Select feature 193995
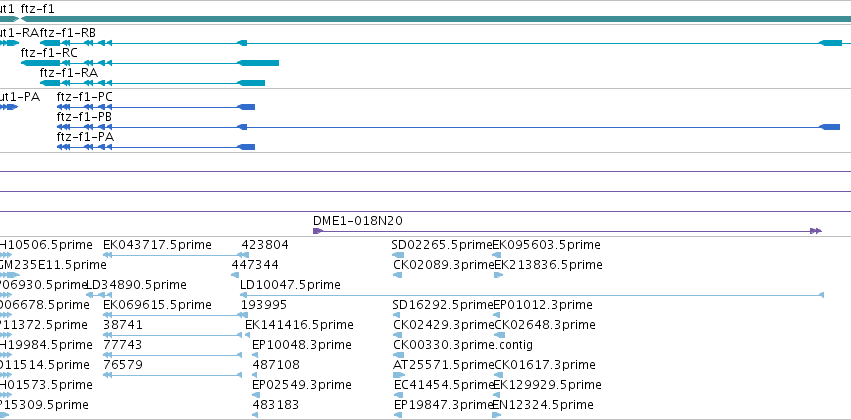The width and height of the screenshot is (851, 420). pyautogui.click(x=264, y=305)
